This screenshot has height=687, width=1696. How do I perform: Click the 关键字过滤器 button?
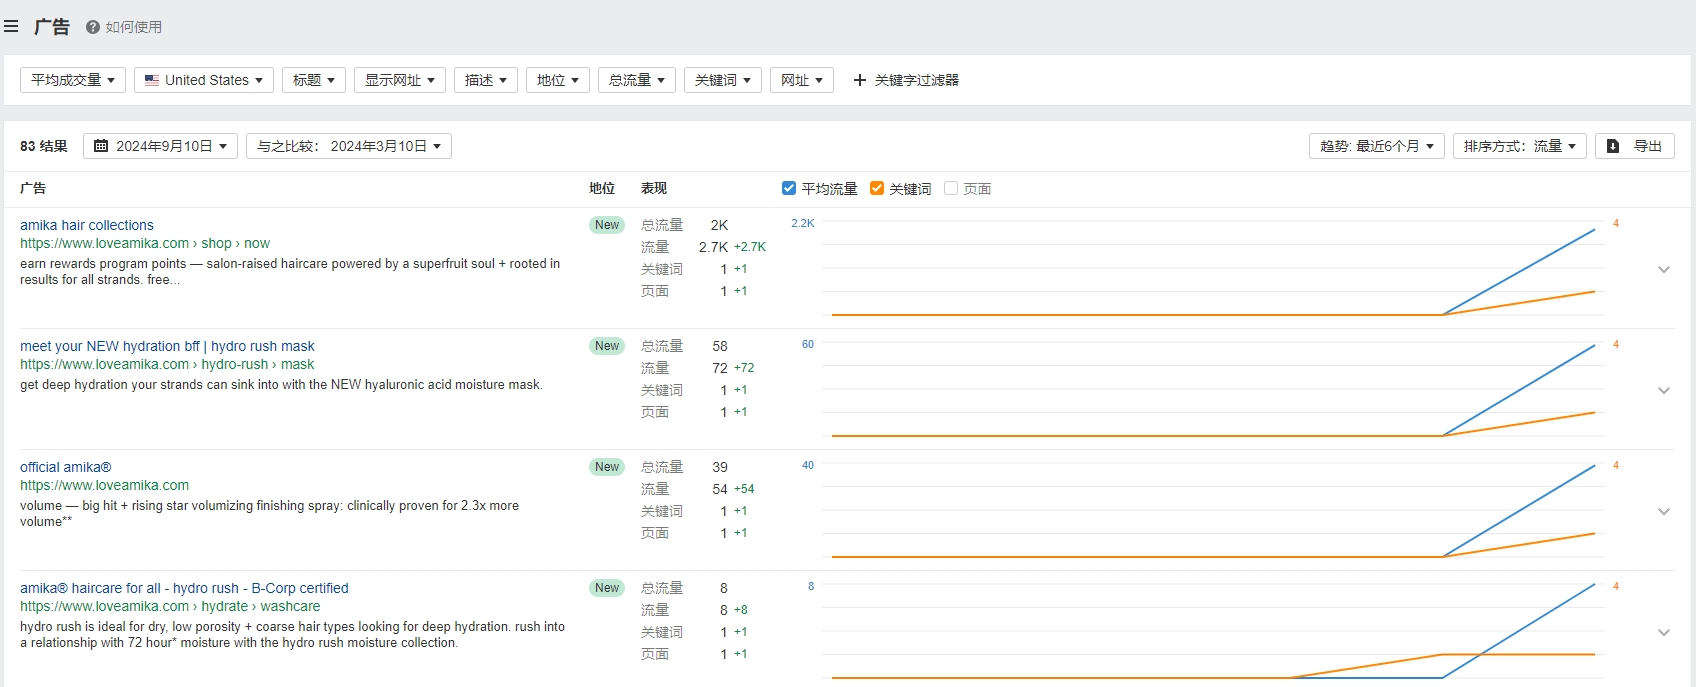click(x=906, y=80)
